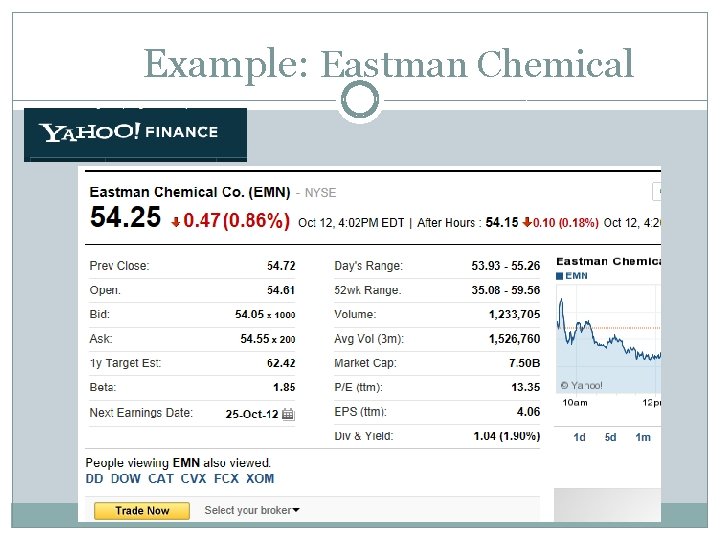The width and height of the screenshot is (720, 540).
Task: Click the after hours price 54.15
Action: pyautogui.click(x=501, y=223)
